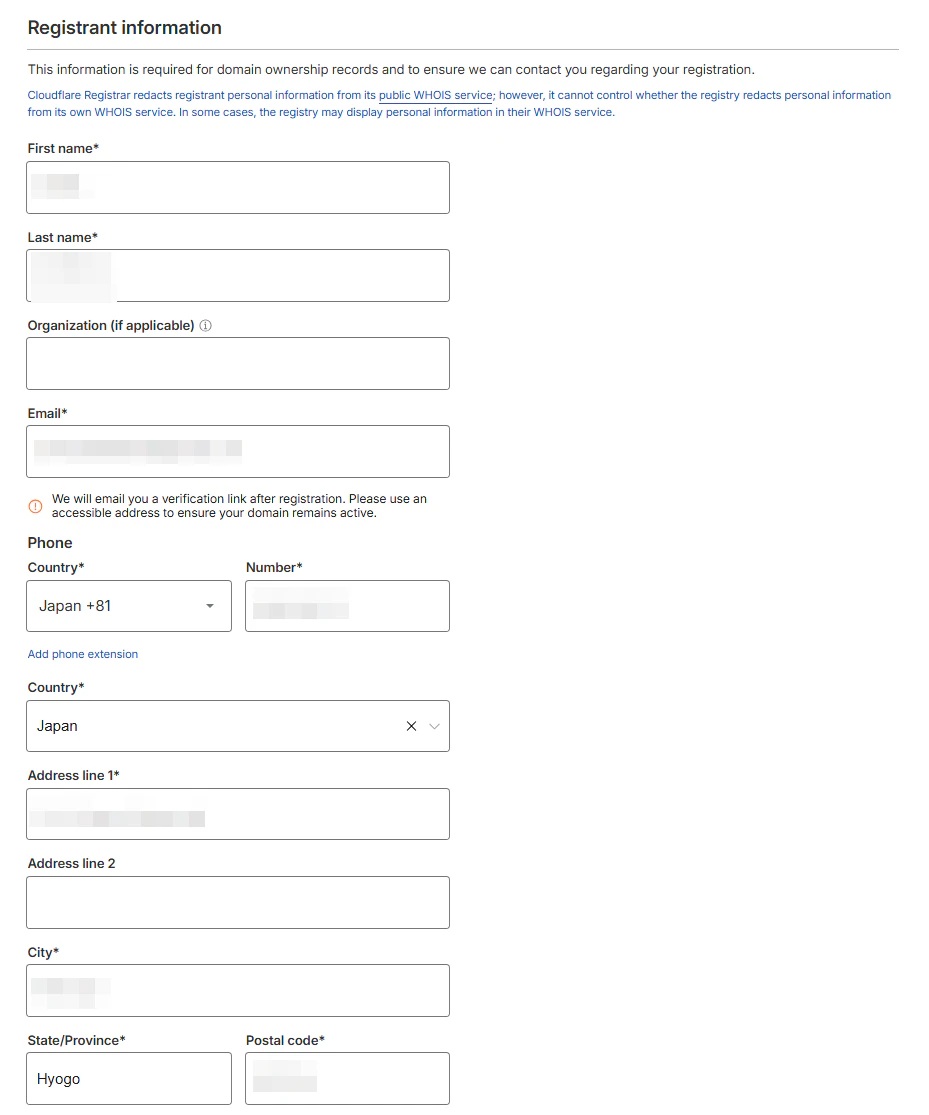
Task: Click the Japan text in address Country box
Action: pyautogui.click(x=57, y=726)
